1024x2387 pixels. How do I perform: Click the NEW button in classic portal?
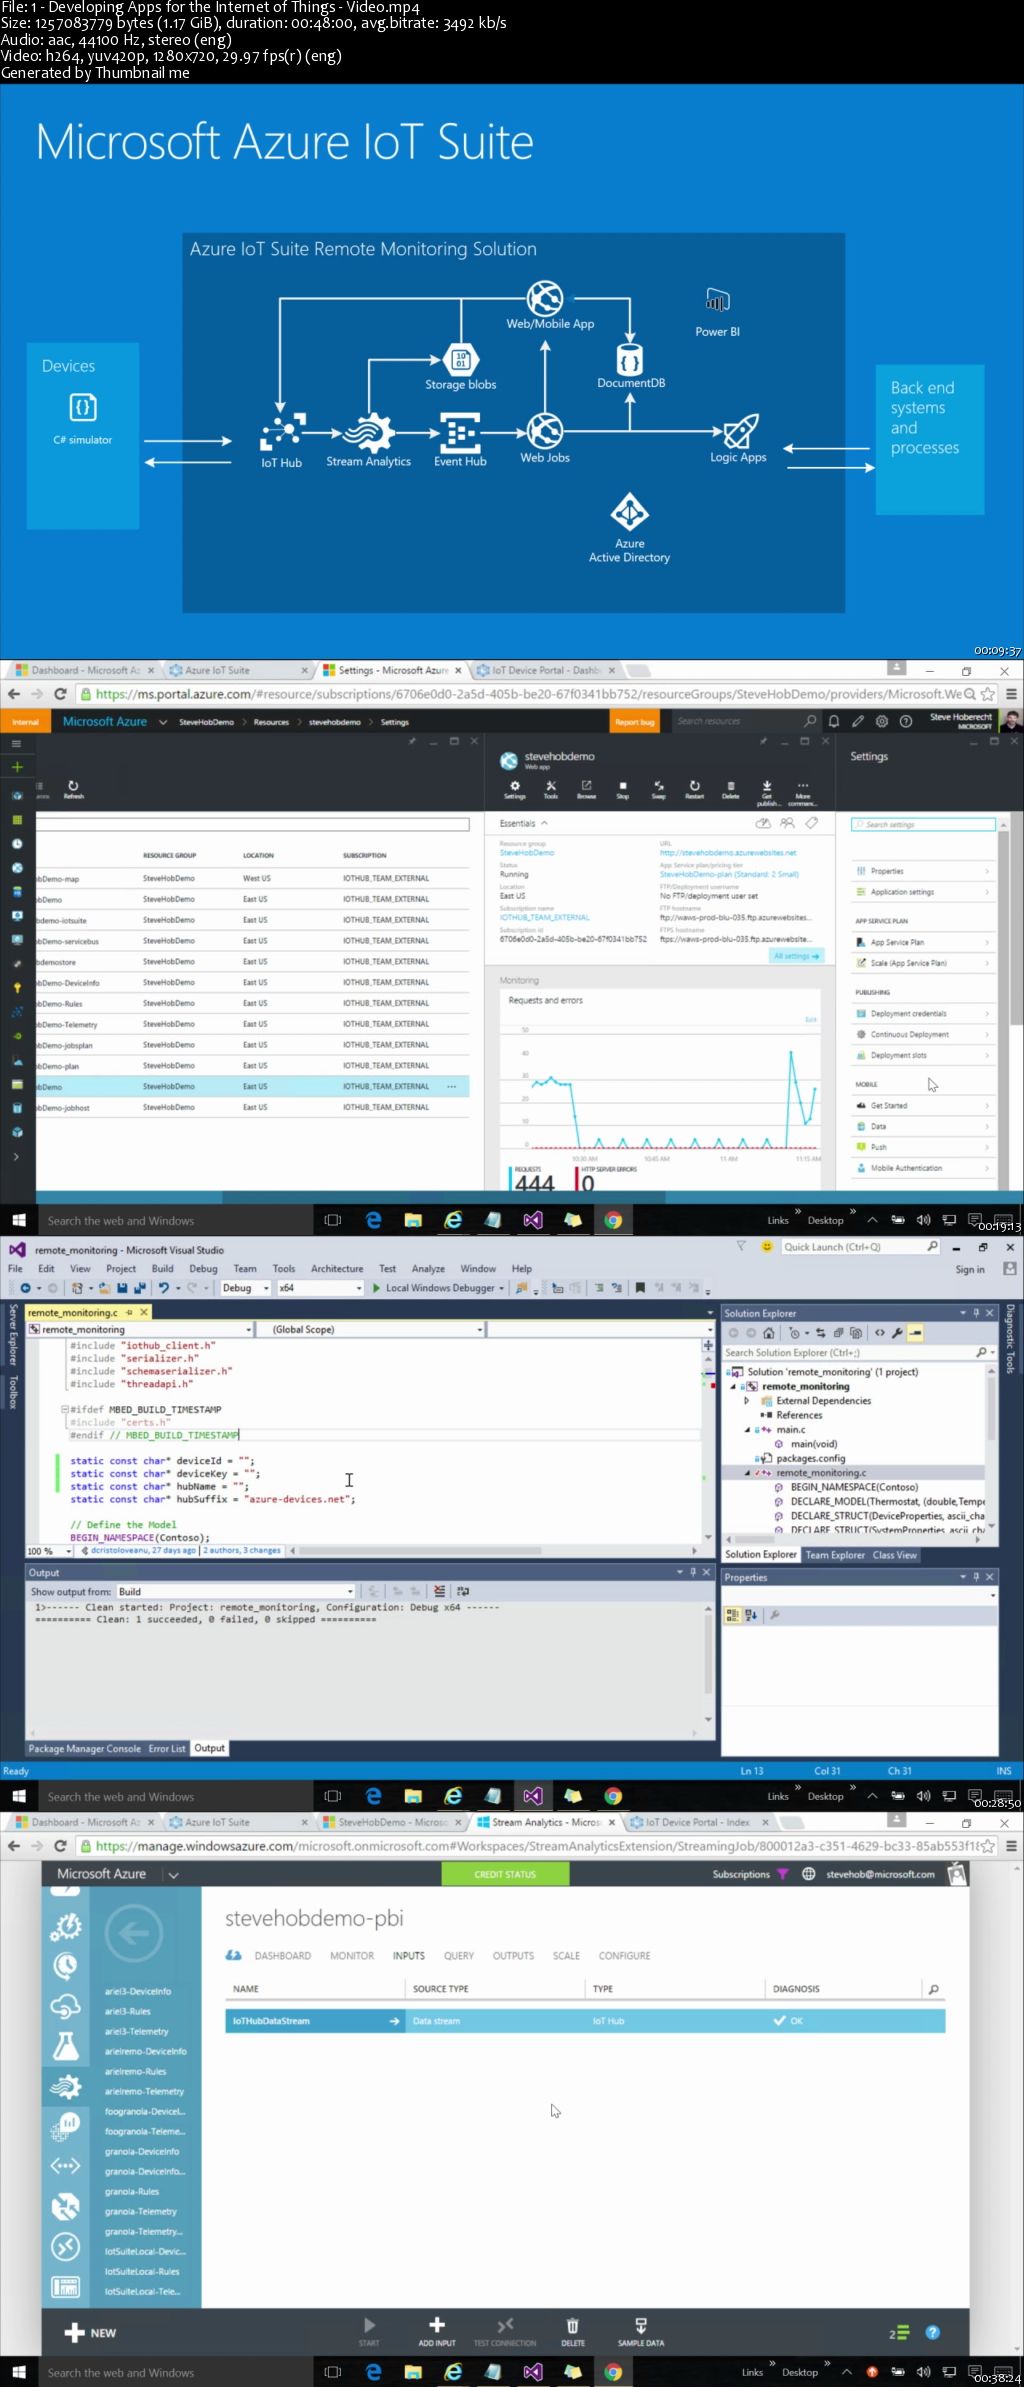click(x=90, y=2333)
